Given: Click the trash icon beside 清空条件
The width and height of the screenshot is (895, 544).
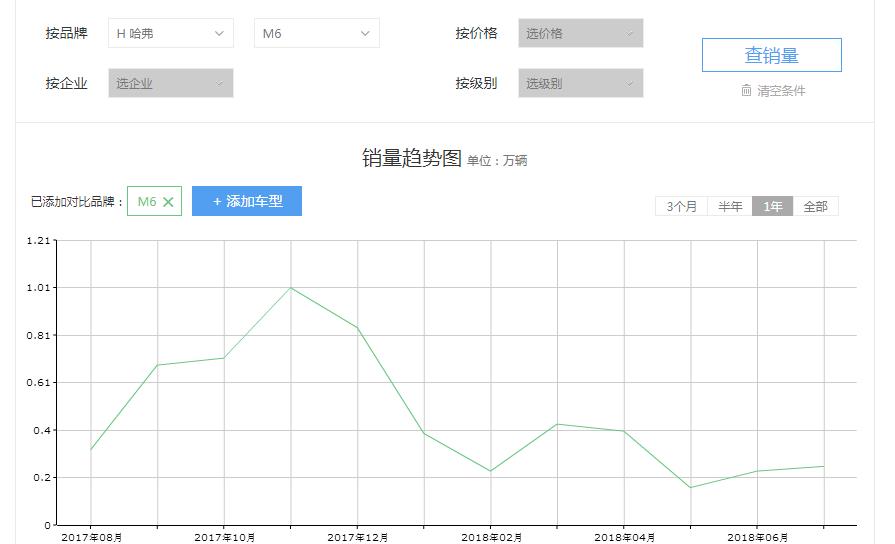Looking at the screenshot, I should (x=746, y=90).
